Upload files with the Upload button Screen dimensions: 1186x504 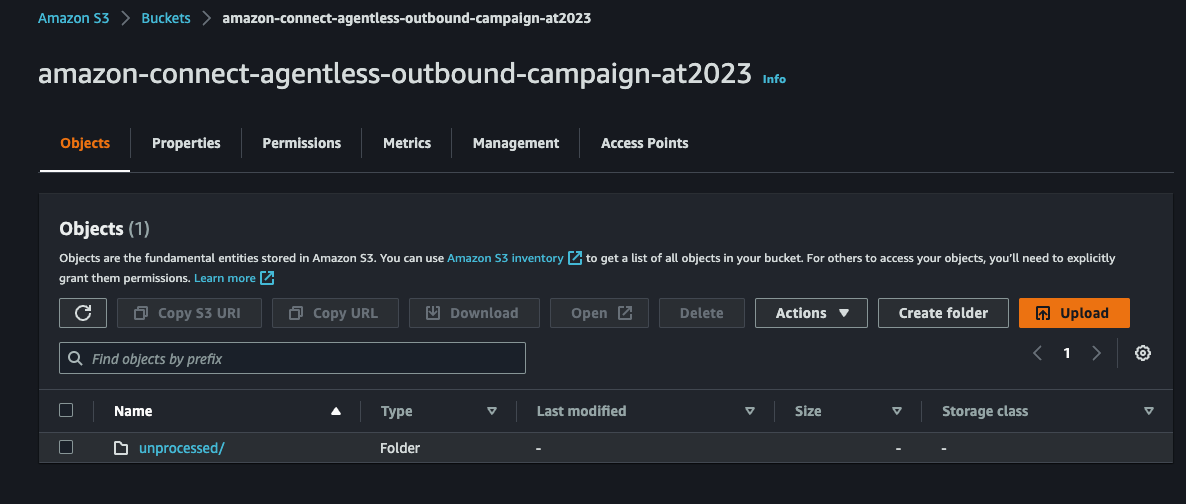point(1074,313)
